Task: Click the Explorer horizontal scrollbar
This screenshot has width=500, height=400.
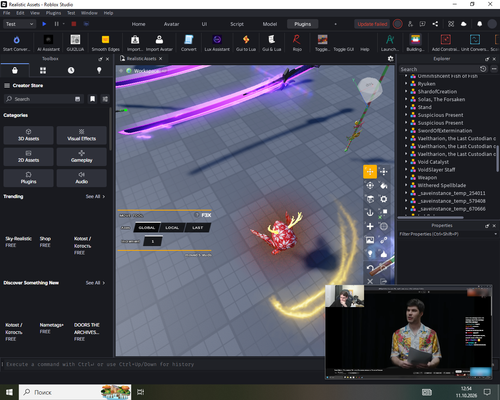Action: (431, 217)
